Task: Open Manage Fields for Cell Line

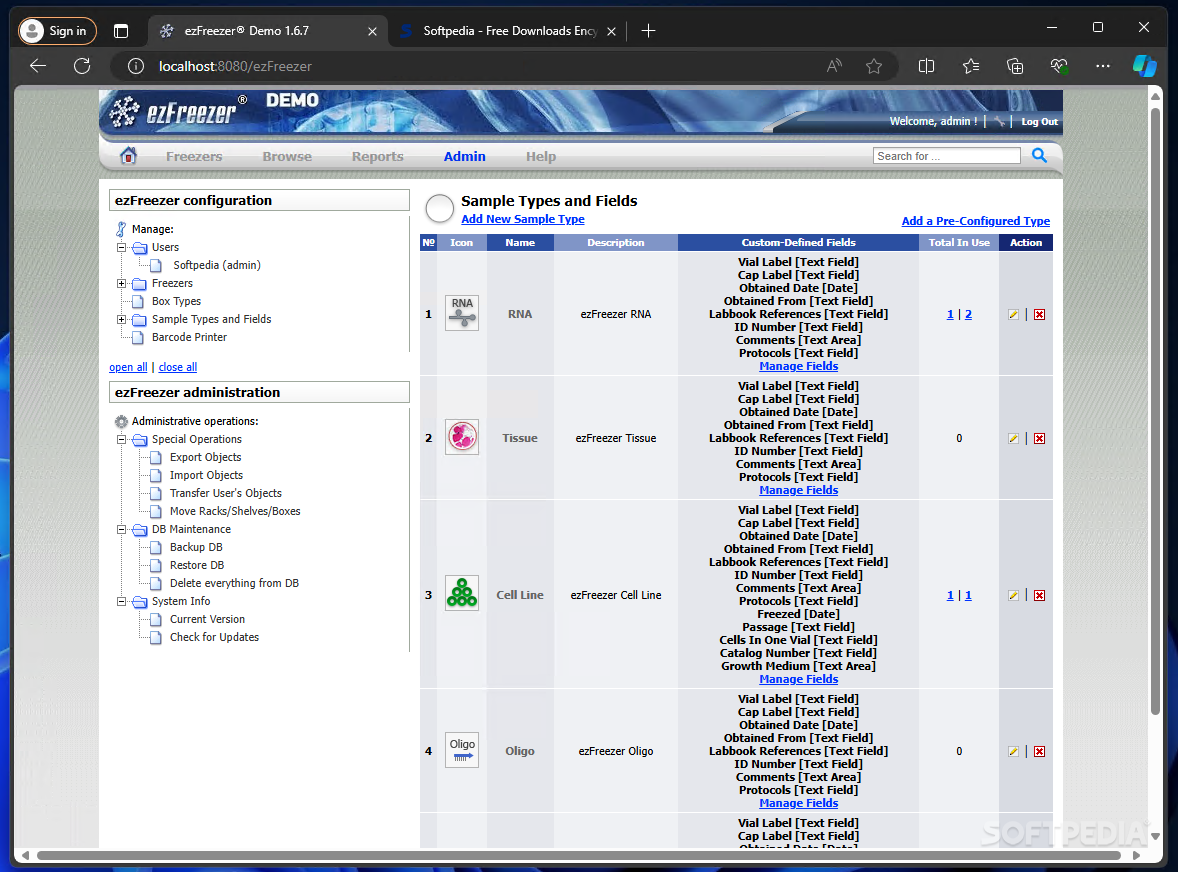Action: (x=799, y=680)
